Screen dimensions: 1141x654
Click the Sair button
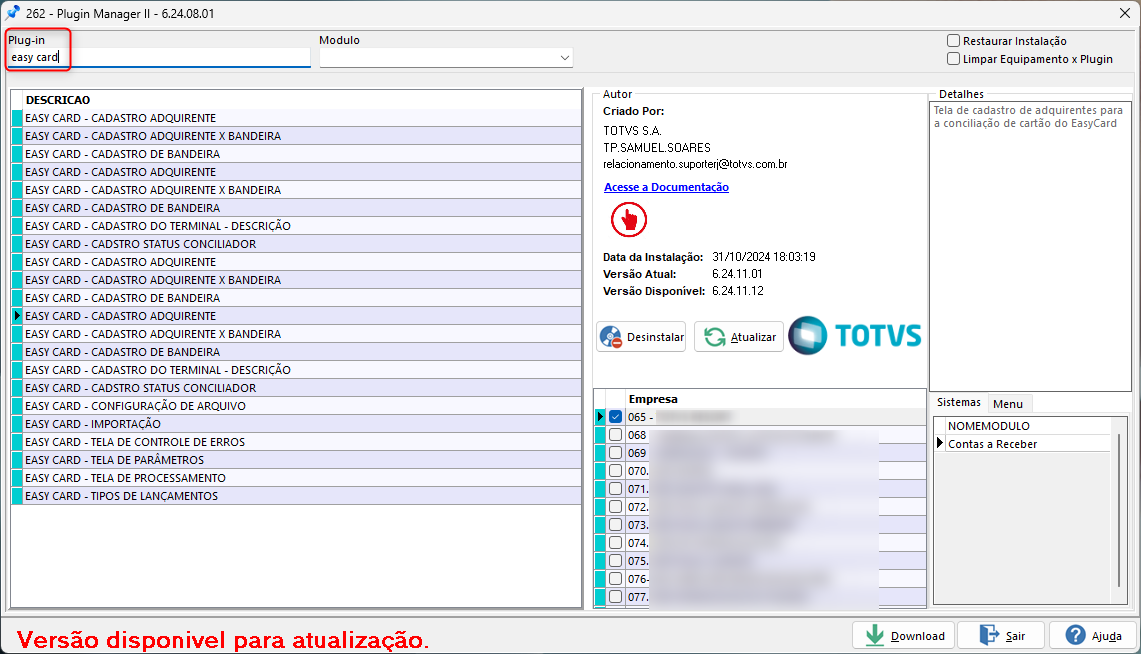pos(1001,636)
